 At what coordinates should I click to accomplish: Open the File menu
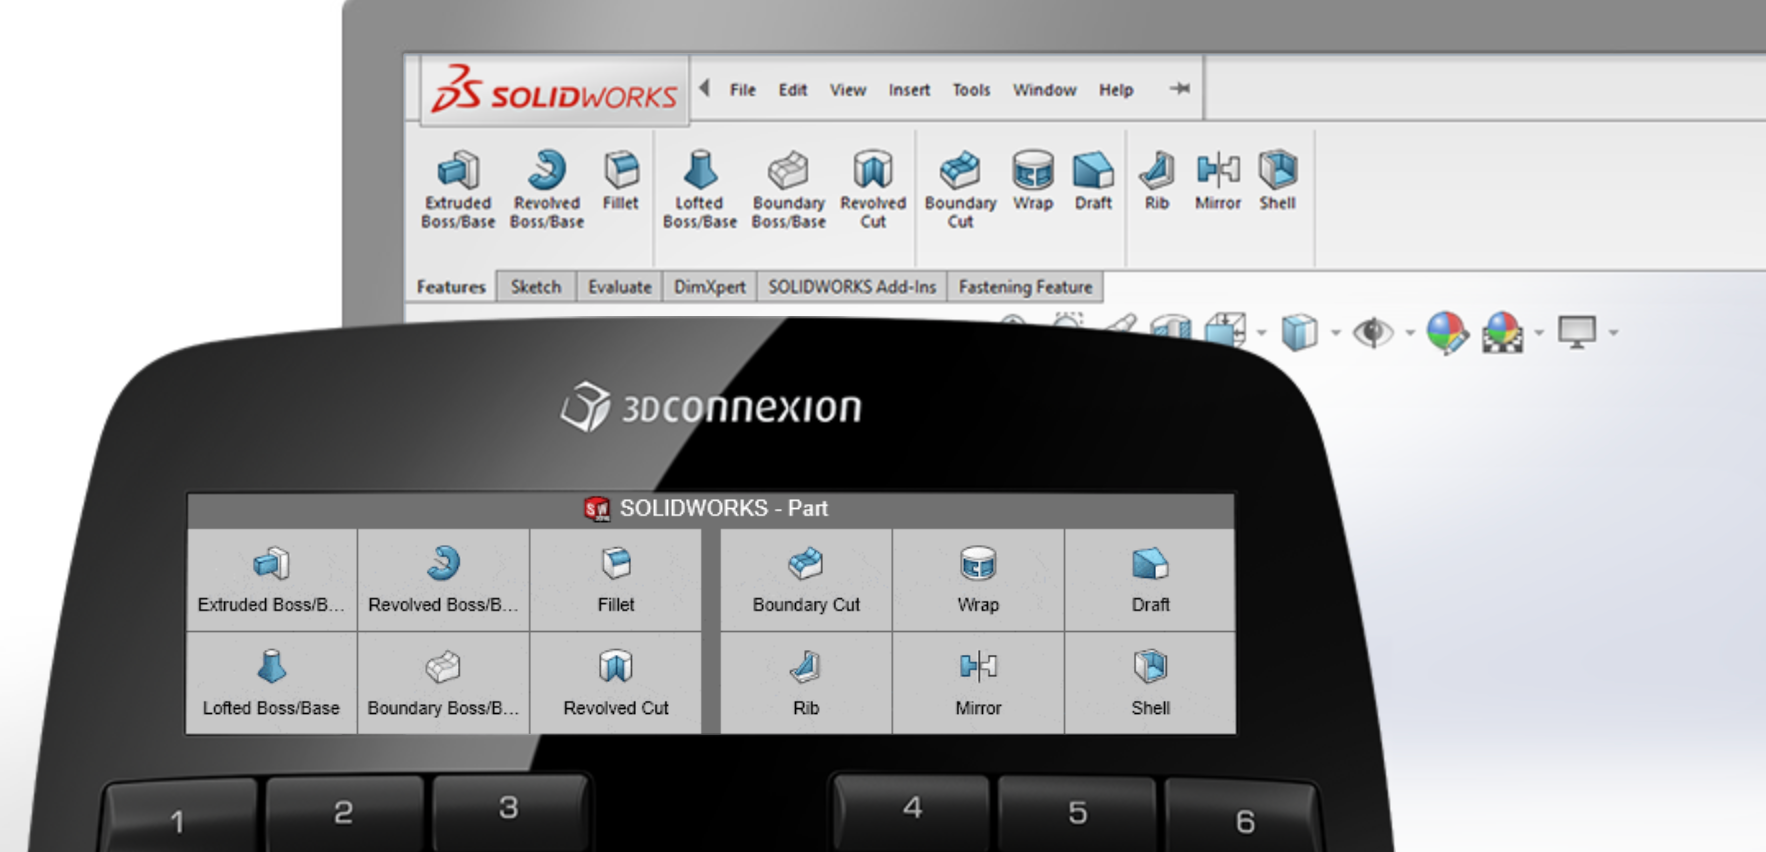pyautogui.click(x=743, y=90)
